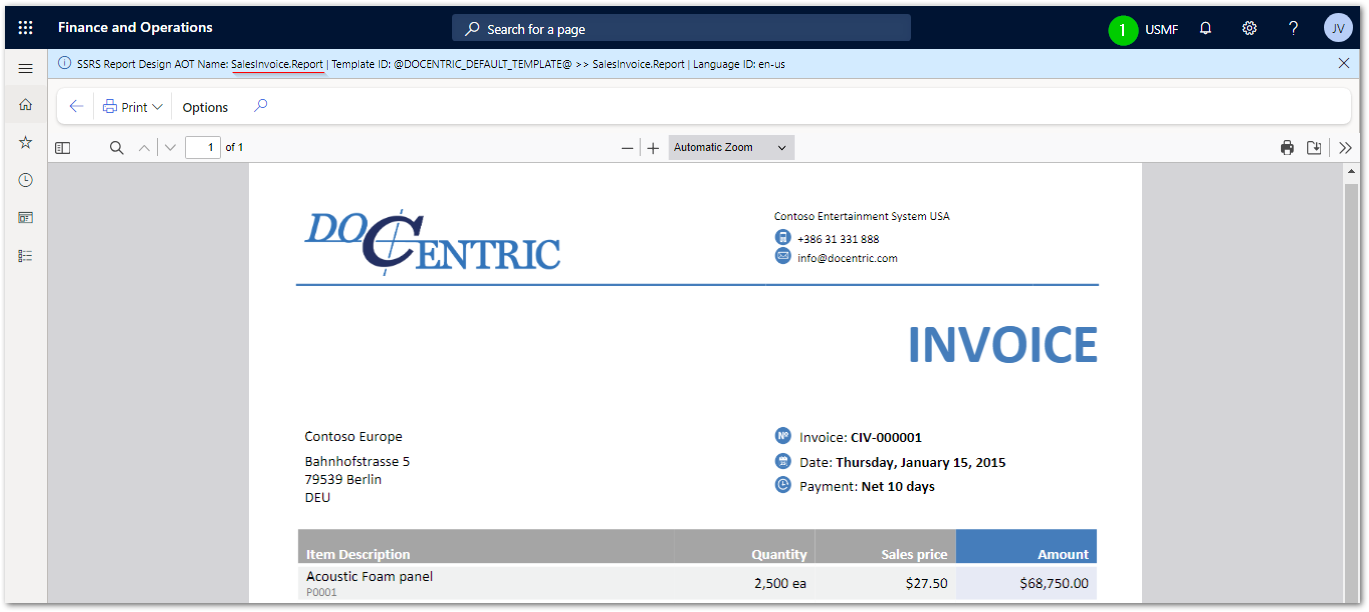Go to previous page arrow

click(x=144, y=148)
